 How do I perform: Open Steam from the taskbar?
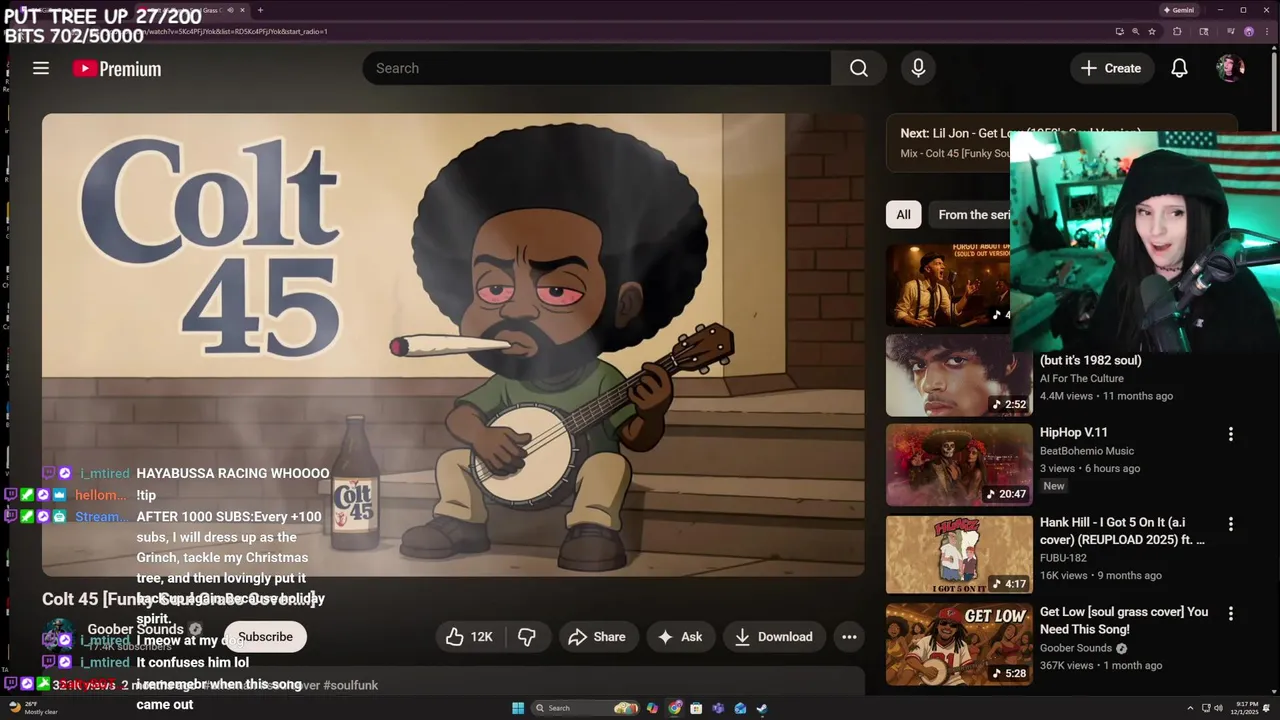(x=762, y=708)
